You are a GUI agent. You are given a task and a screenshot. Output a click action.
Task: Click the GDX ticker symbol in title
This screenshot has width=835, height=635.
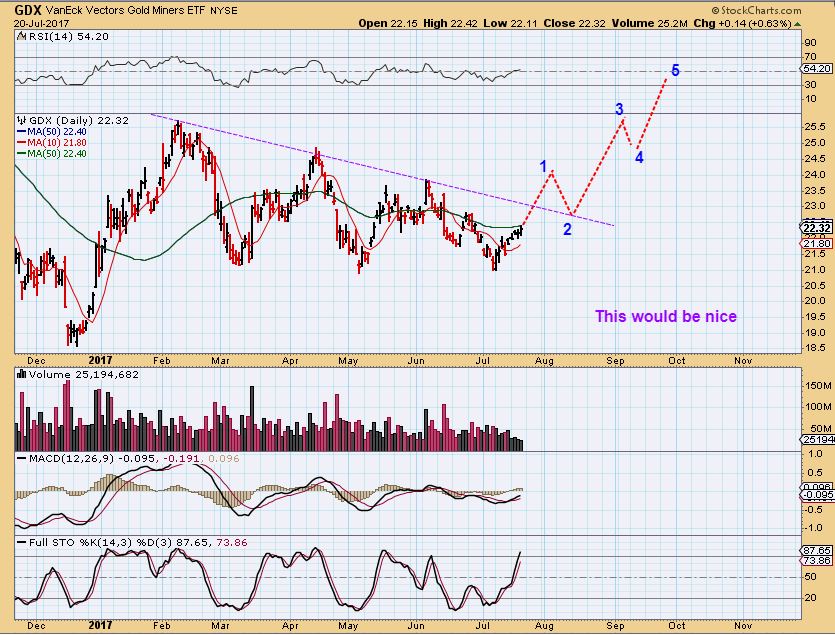[28, 8]
